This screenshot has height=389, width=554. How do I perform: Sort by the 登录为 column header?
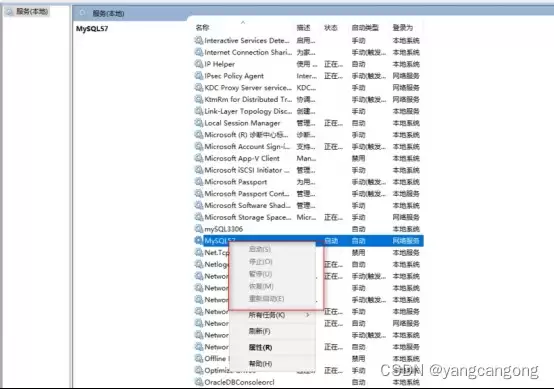tap(403, 28)
